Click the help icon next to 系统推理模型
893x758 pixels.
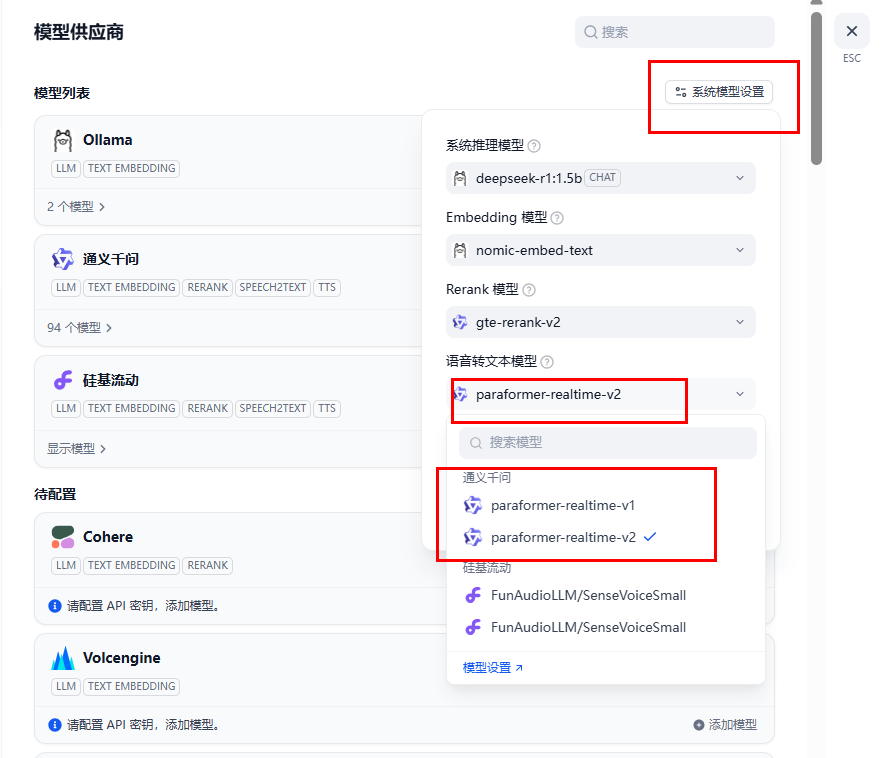534,146
